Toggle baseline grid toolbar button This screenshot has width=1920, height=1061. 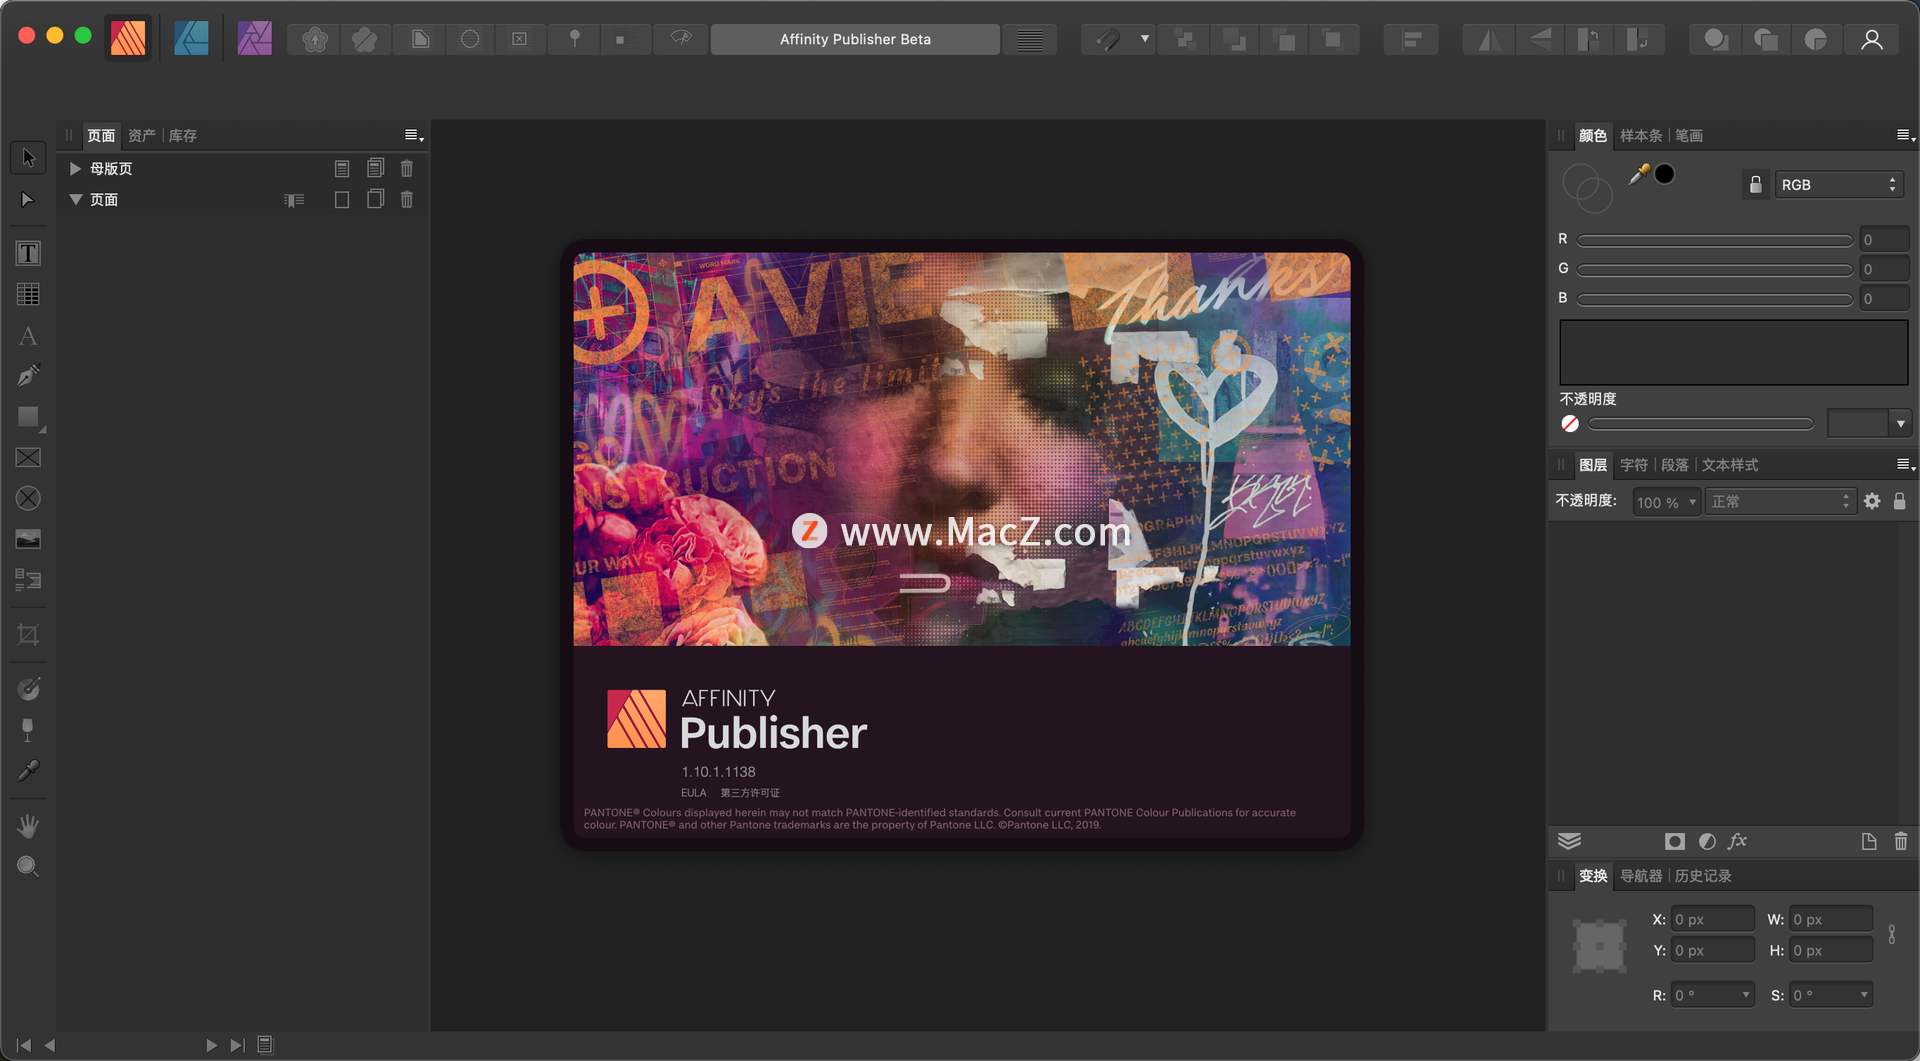click(x=1029, y=40)
